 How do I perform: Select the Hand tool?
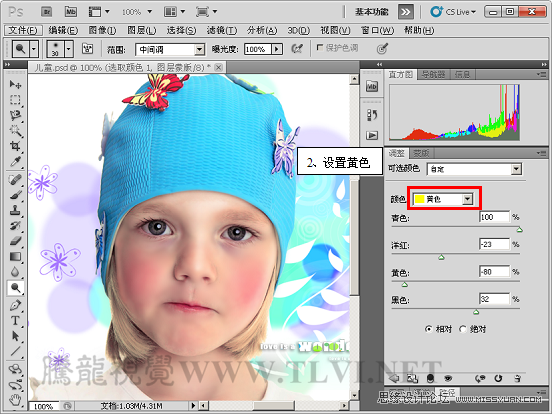pyautogui.click(x=15, y=400)
